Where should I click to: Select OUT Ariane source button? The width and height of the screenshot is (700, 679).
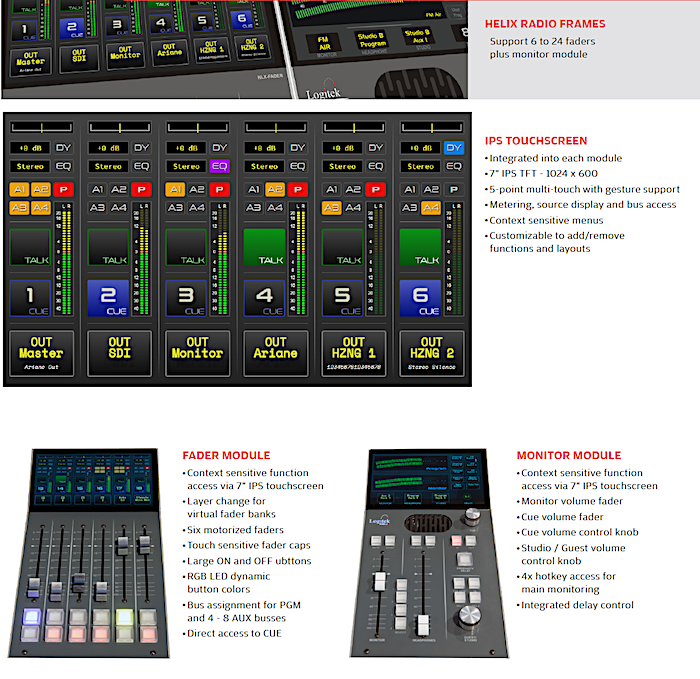coord(275,354)
